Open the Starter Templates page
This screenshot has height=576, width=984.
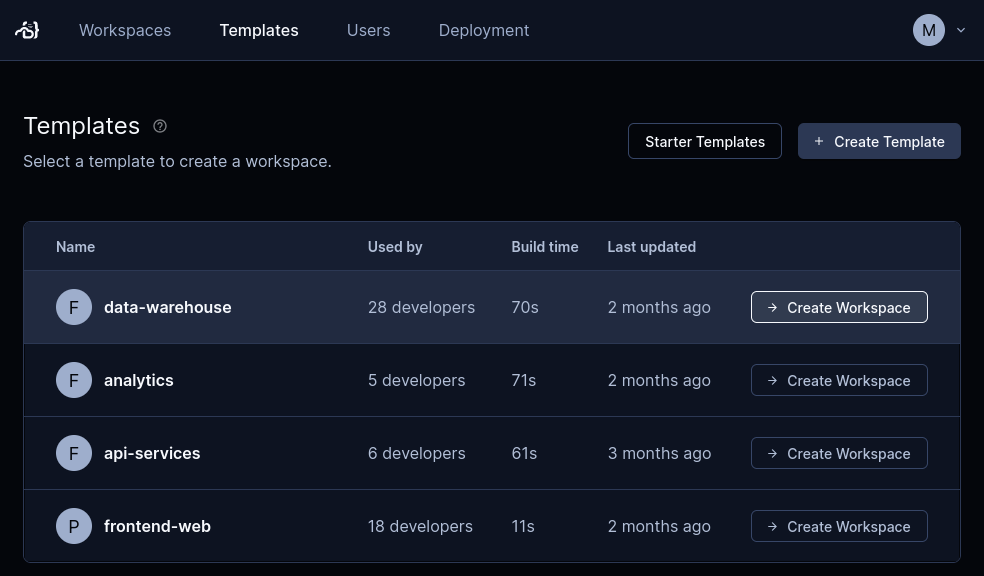pos(704,141)
